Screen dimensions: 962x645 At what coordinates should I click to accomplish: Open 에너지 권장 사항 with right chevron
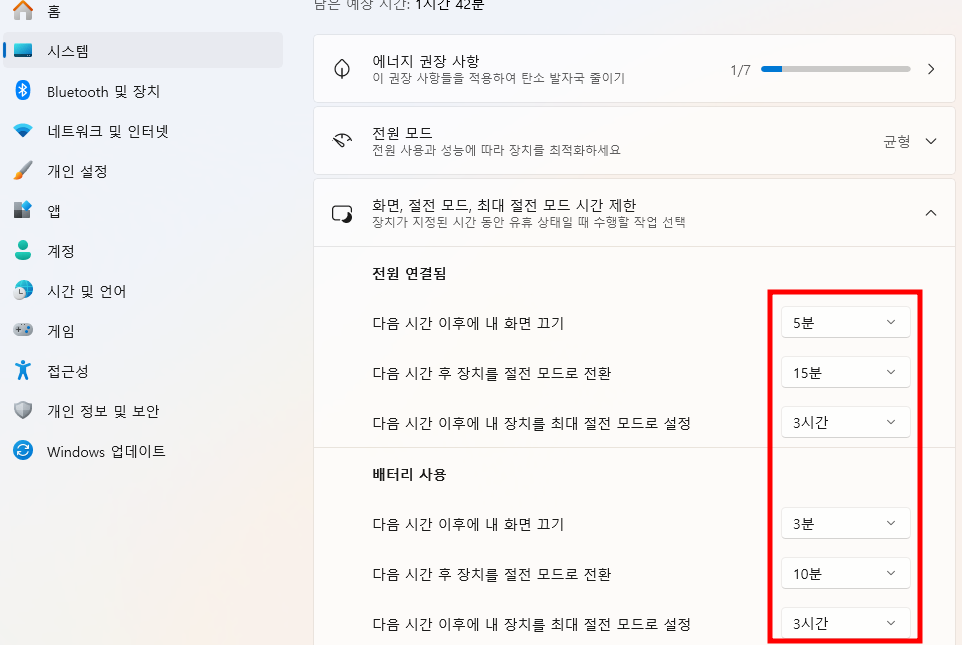(x=931, y=69)
